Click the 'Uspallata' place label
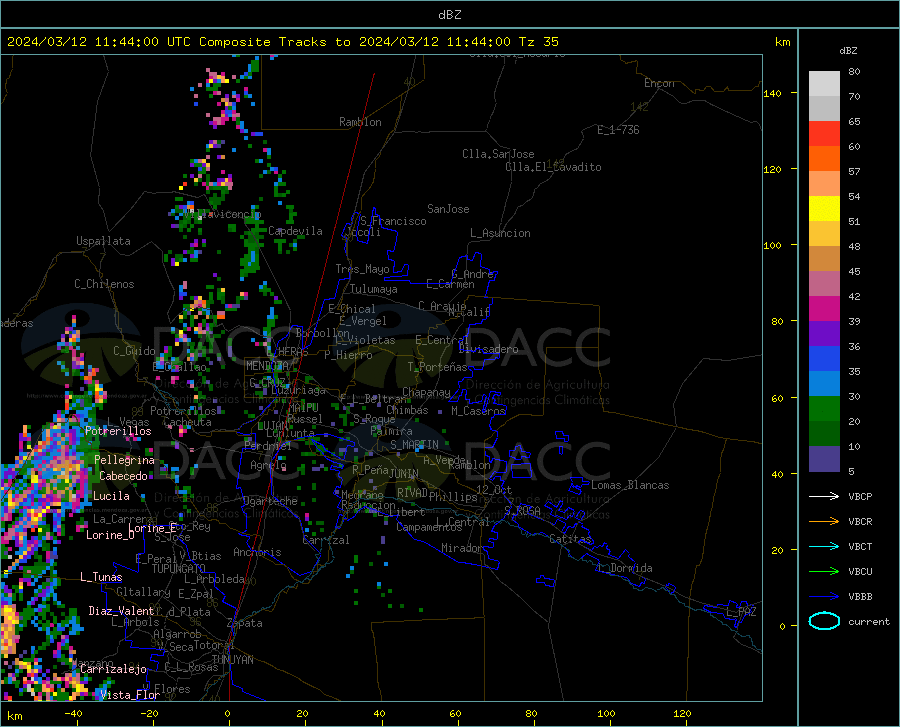The image size is (900, 727). click(103, 242)
